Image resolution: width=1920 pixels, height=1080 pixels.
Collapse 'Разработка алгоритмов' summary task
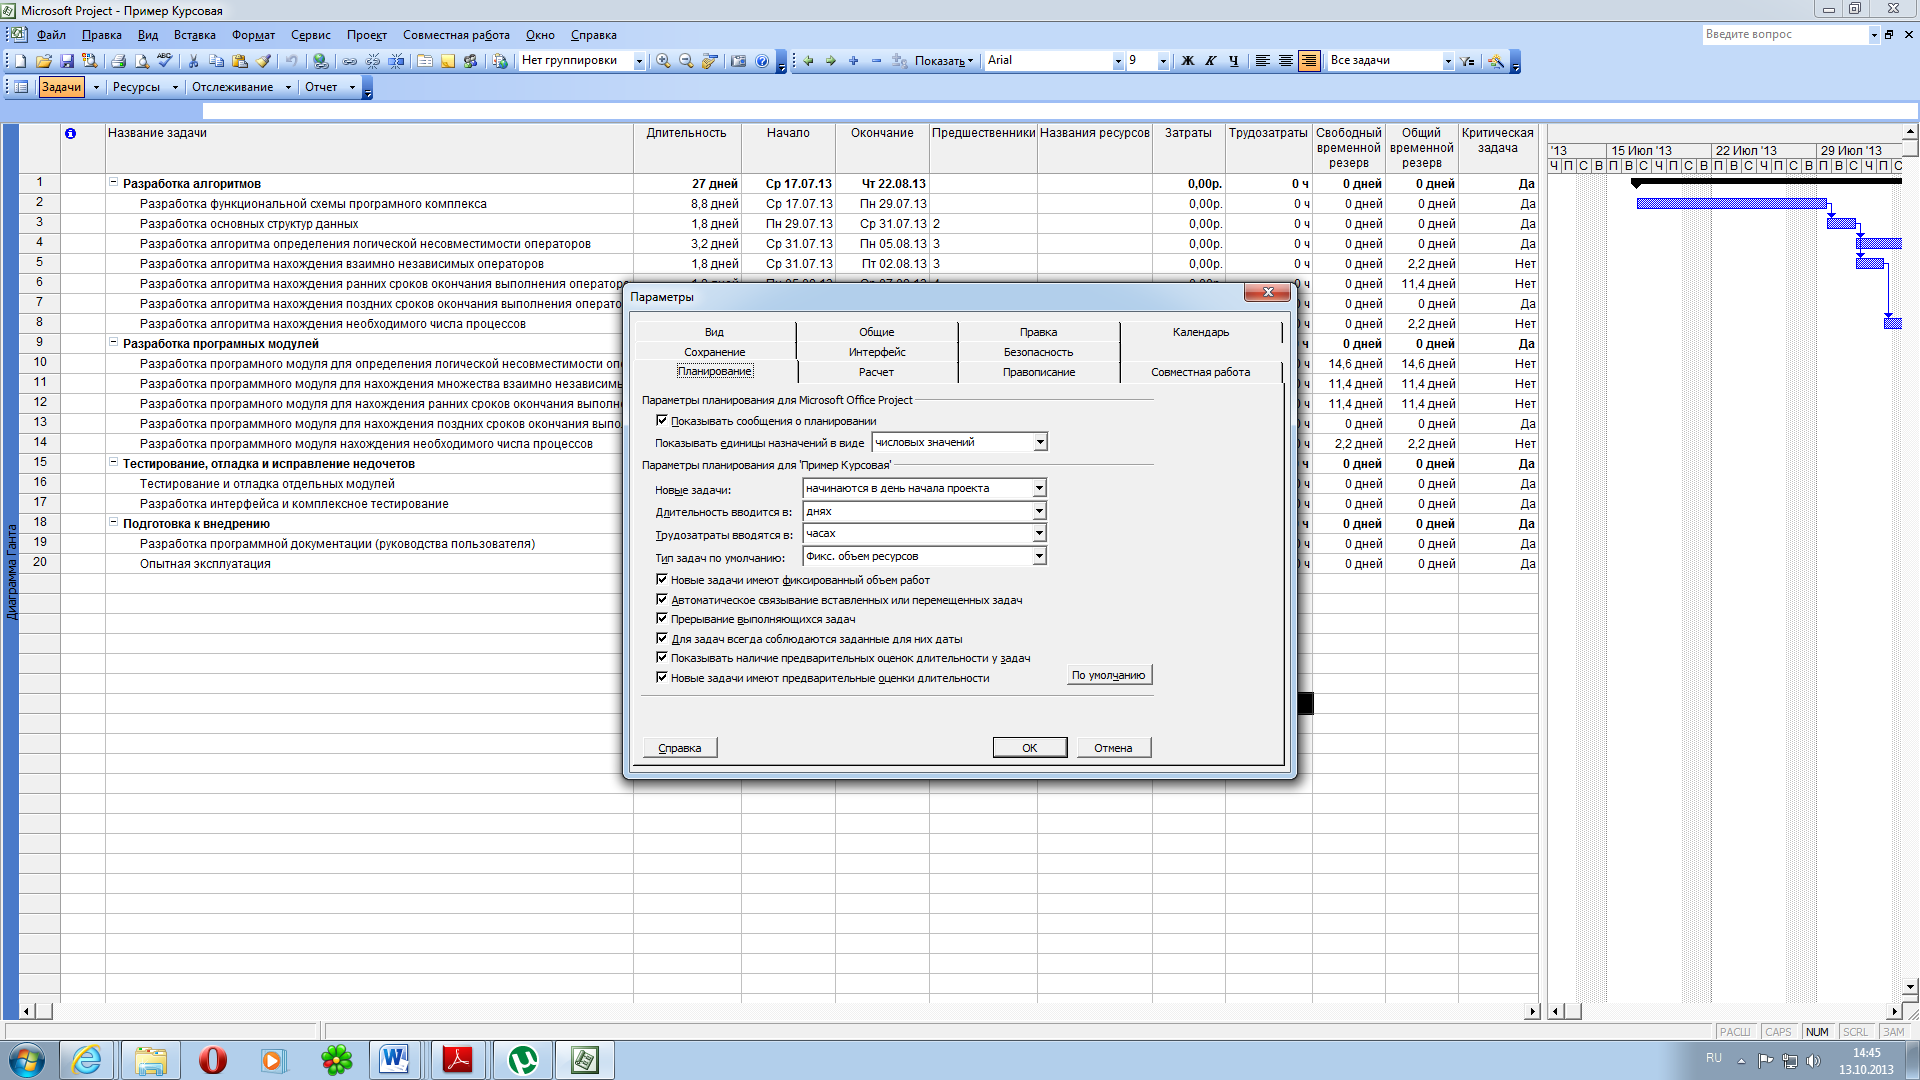point(113,183)
